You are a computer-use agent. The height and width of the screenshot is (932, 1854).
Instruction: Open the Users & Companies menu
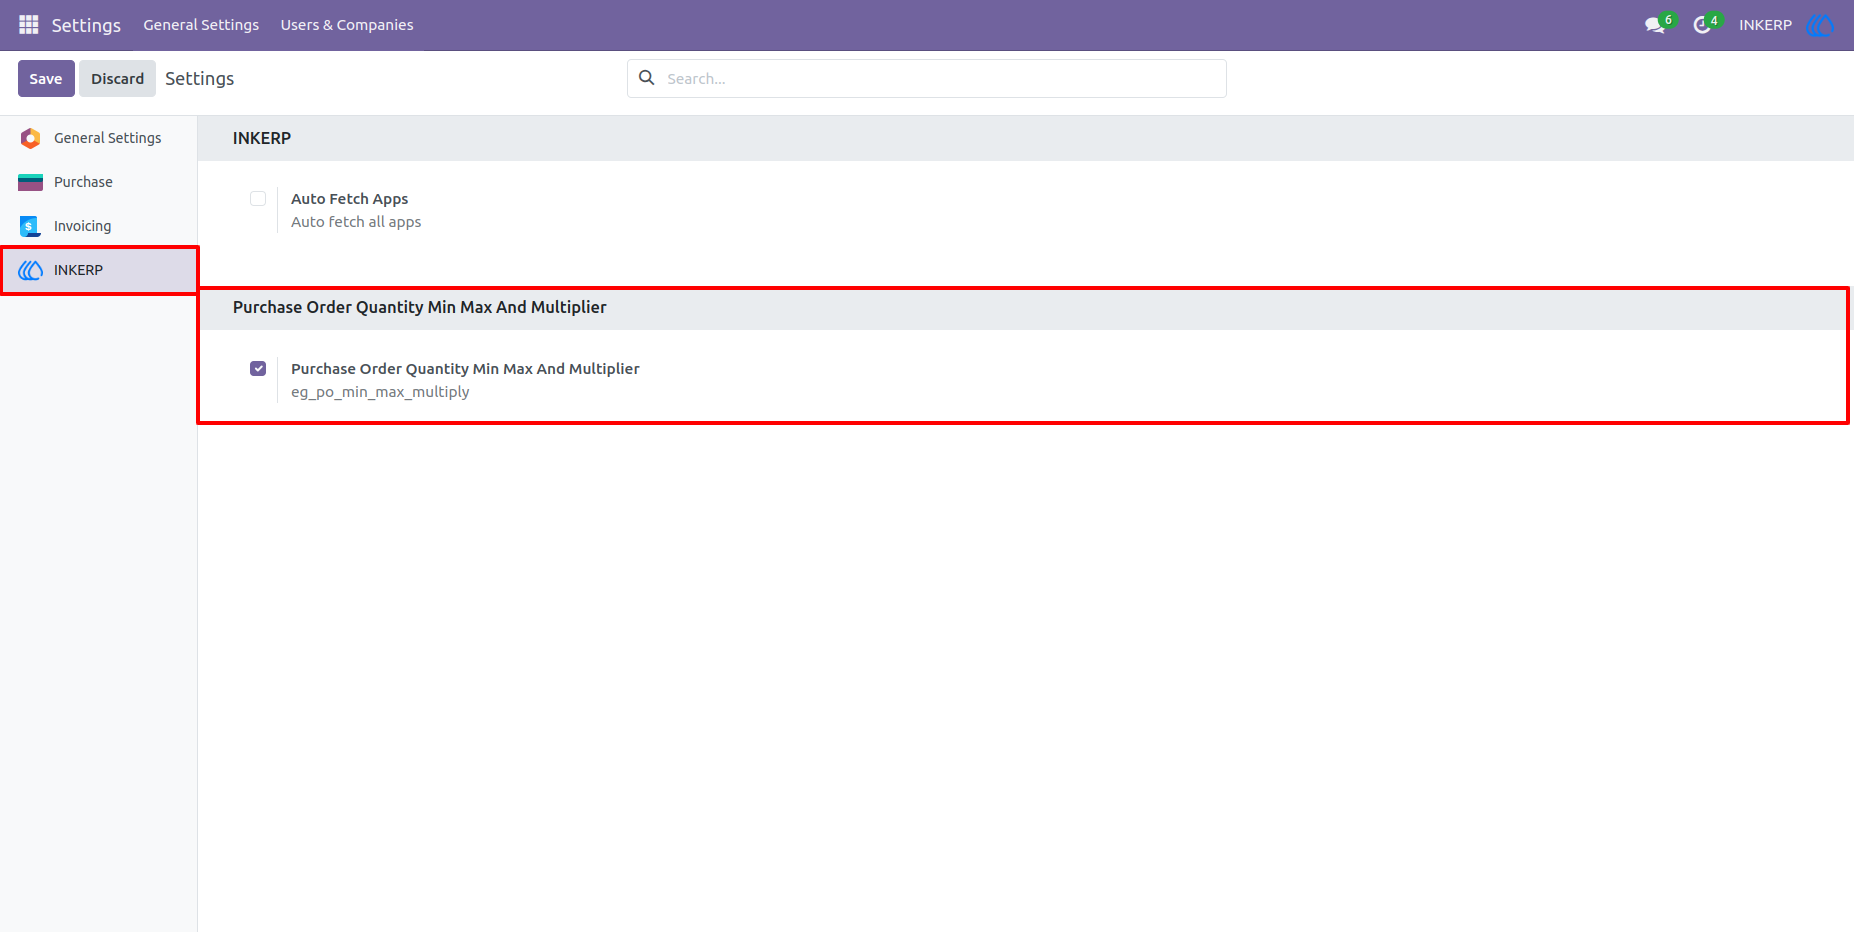[347, 25]
